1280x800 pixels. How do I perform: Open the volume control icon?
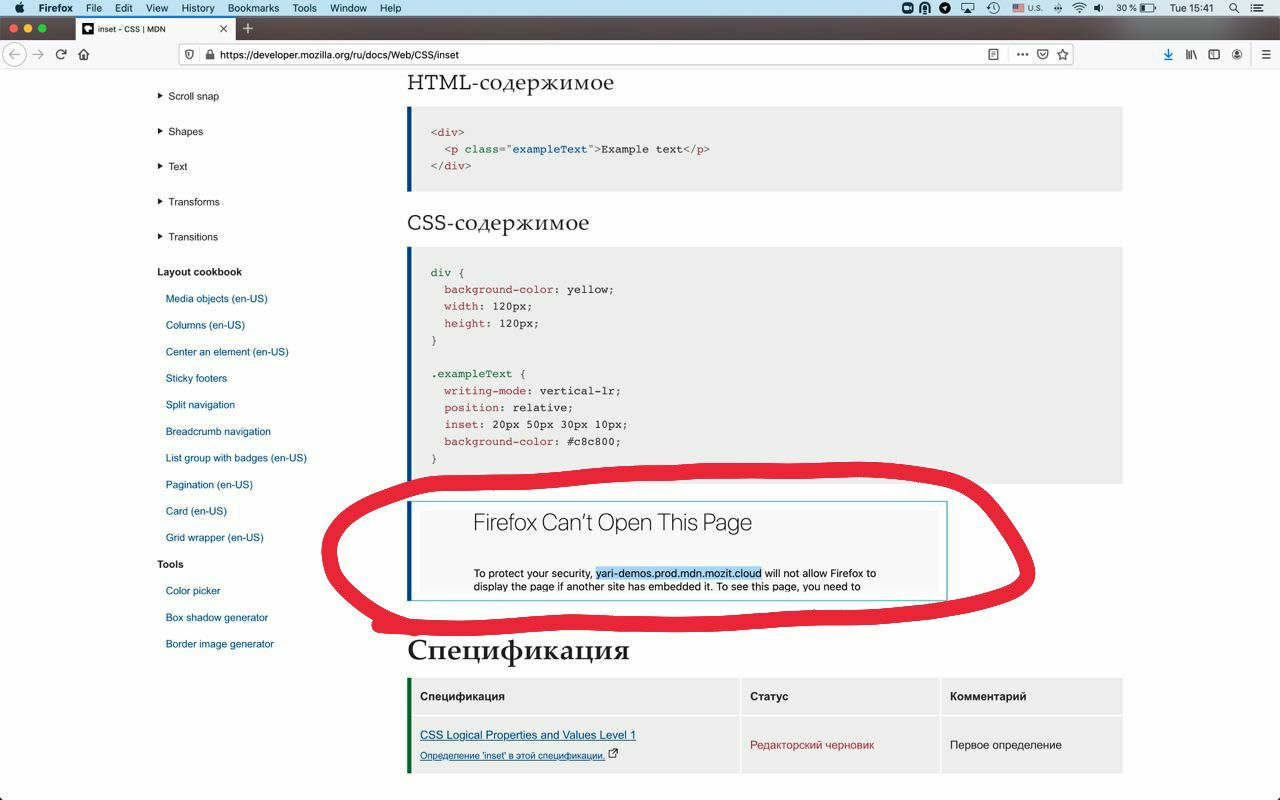[x=1099, y=8]
